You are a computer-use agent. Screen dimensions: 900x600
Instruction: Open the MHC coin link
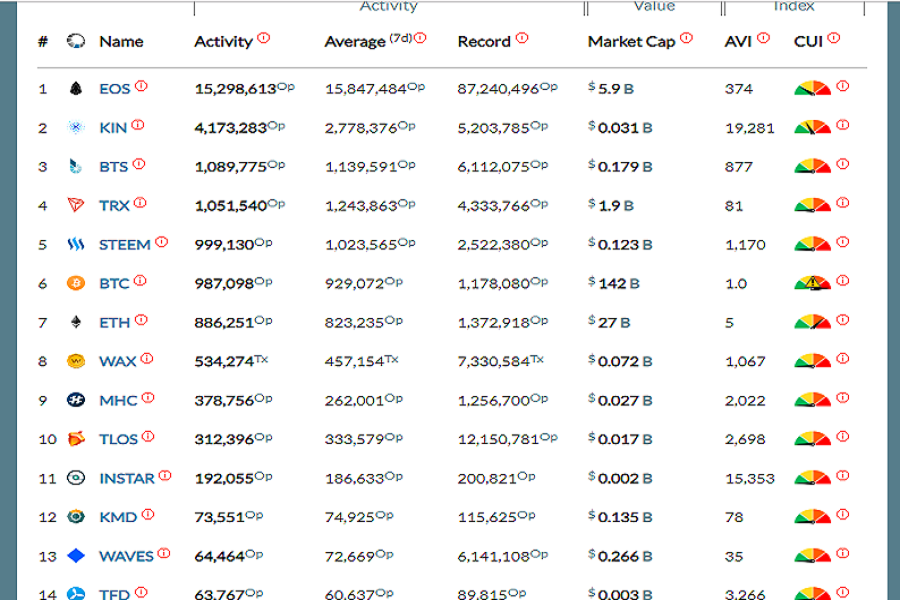pyautogui.click(x=118, y=401)
